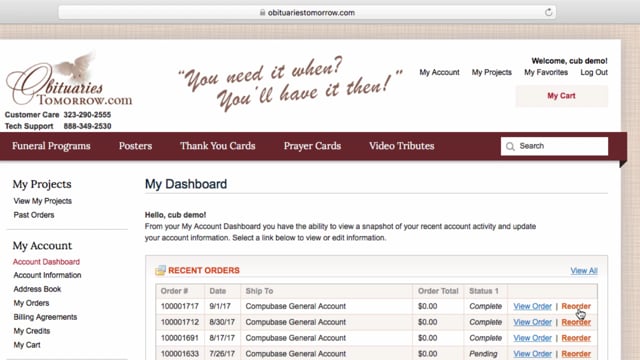Click the Order Total column header
This screenshot has height=360, width=640.
coord(438,291)
